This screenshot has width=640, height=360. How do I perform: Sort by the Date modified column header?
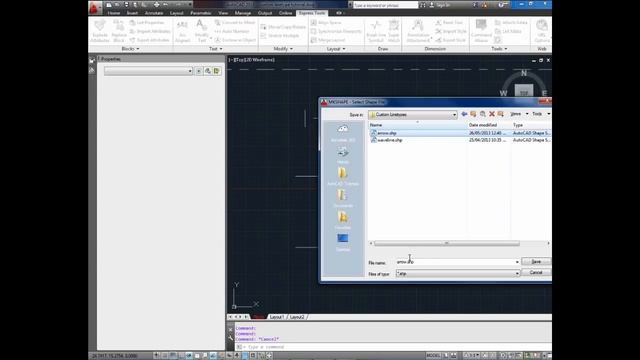pos(488,125)
